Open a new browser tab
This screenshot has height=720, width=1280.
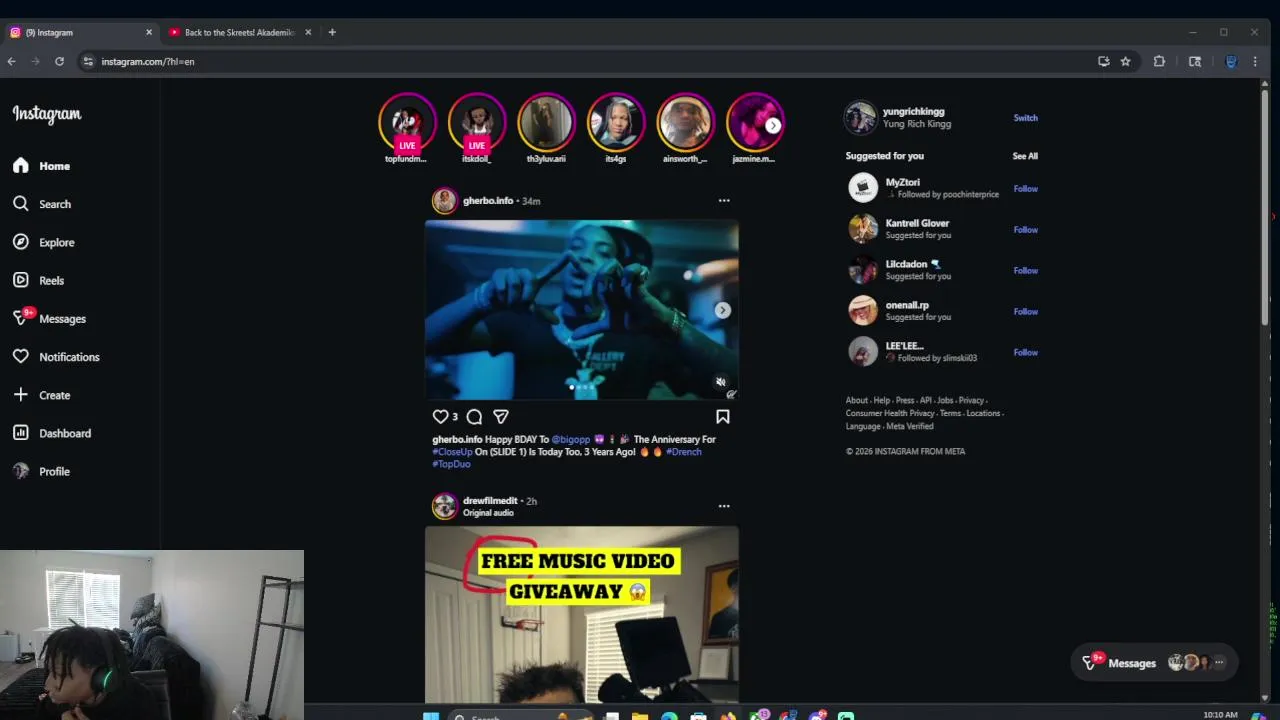pyautogui.click(x=332, y=32)
